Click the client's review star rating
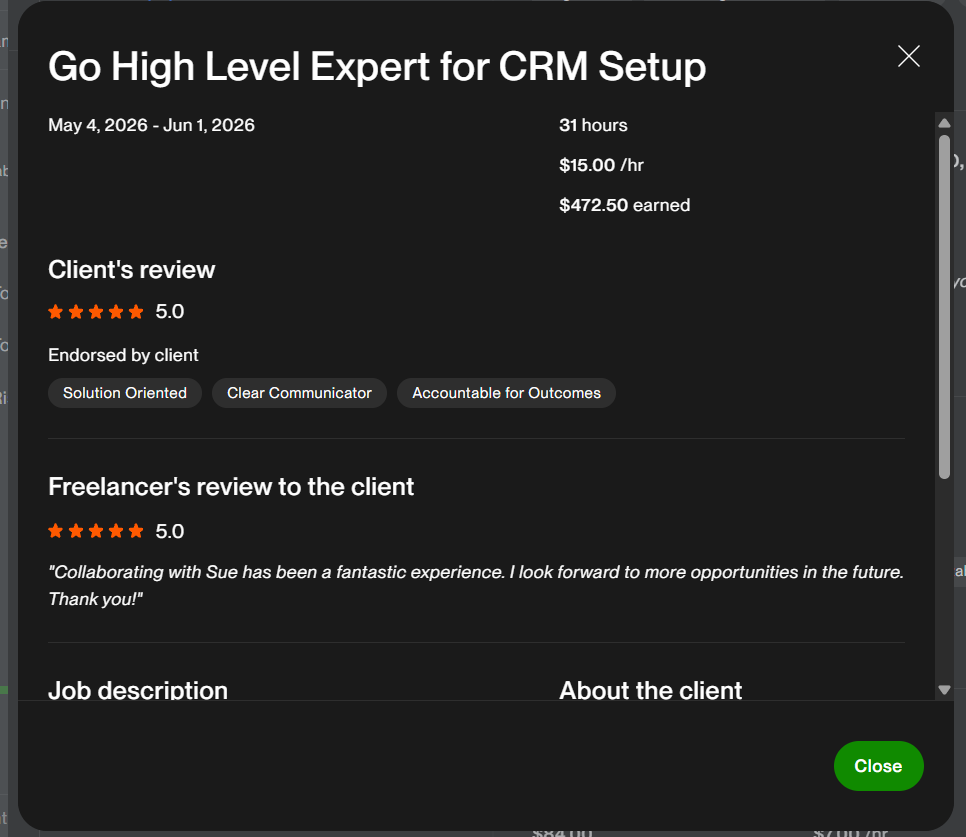This screenshot has height=837, width=966. click(x=96, y=312)
